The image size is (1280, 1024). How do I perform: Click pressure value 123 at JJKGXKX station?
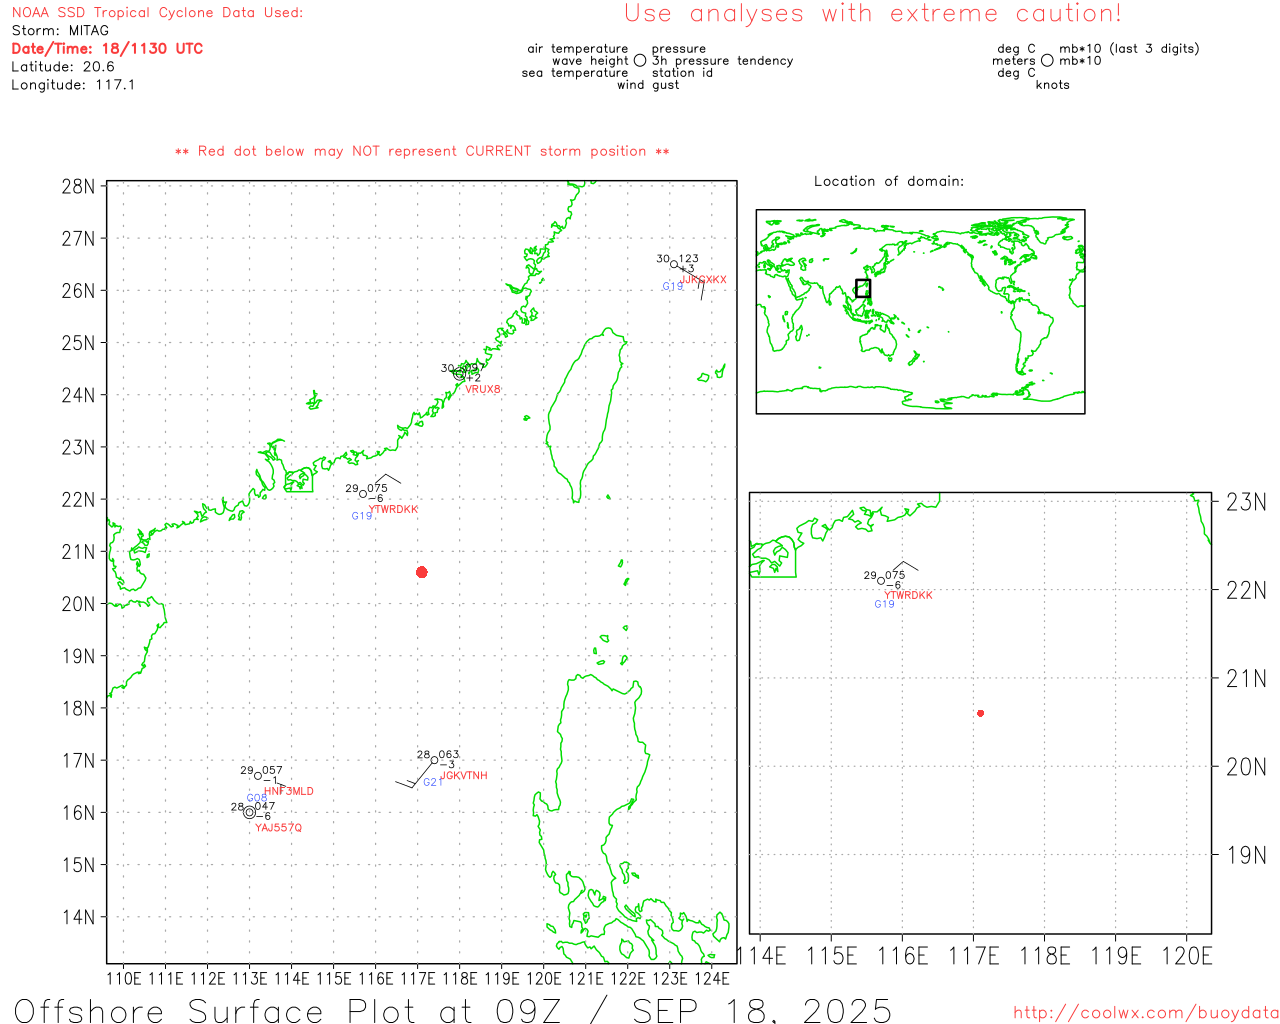(689, 259)
